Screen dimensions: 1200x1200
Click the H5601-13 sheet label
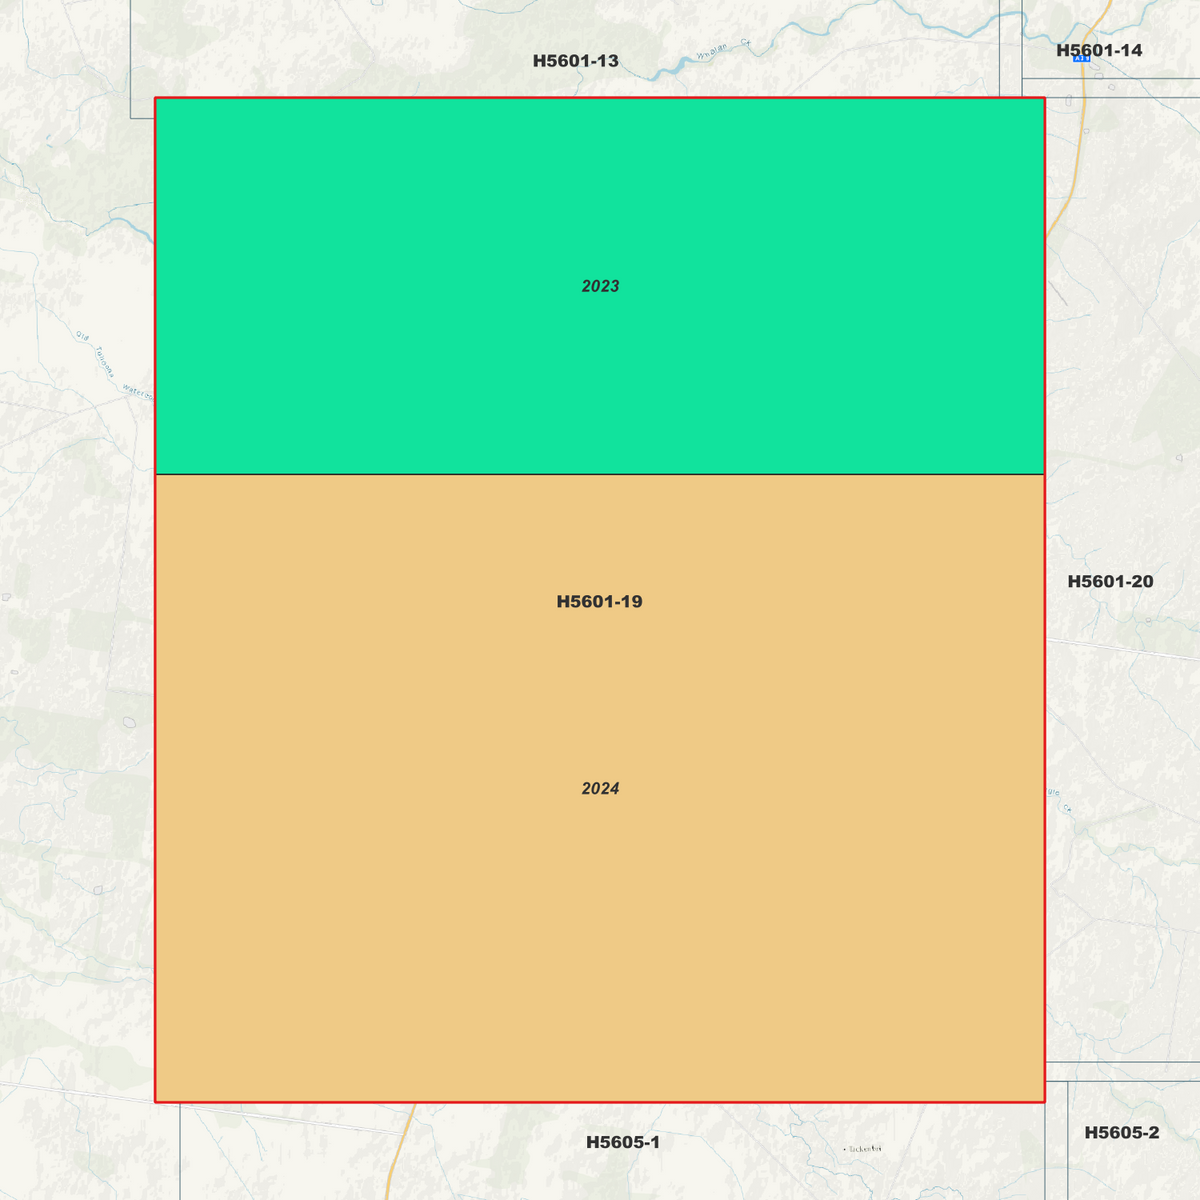coord(575,61)
